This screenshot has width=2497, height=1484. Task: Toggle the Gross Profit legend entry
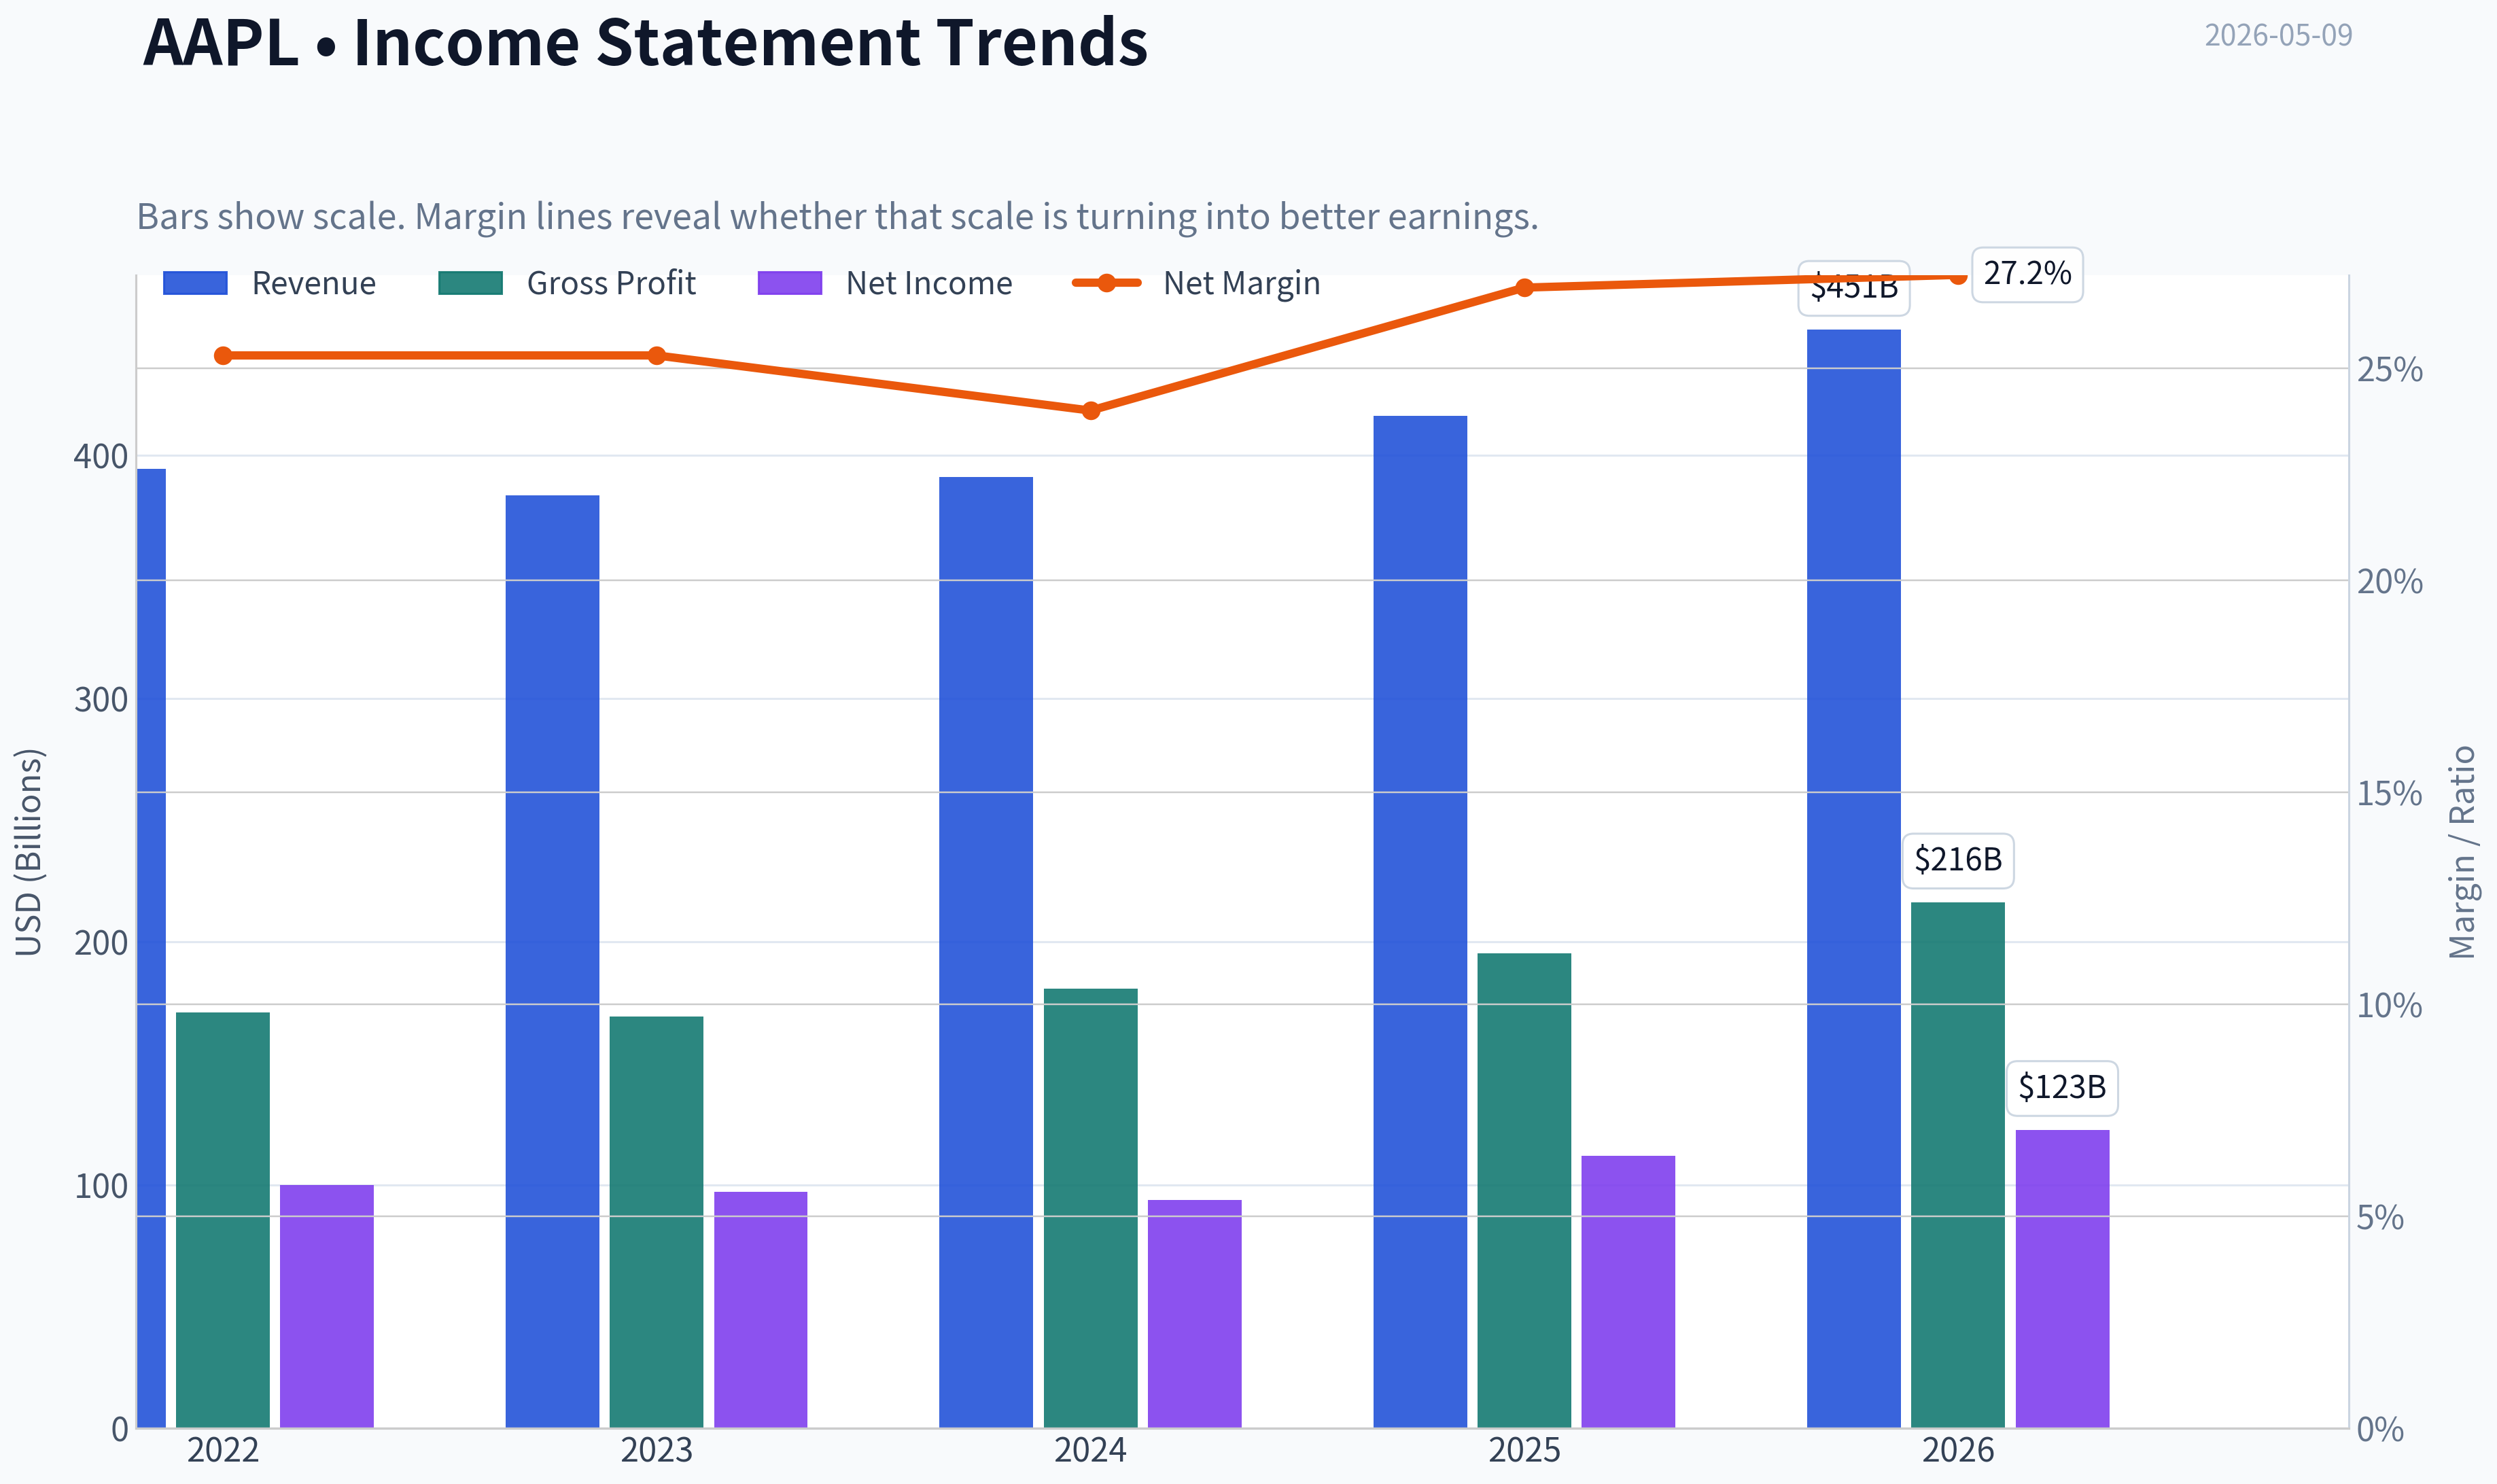(x=567, y=283)
